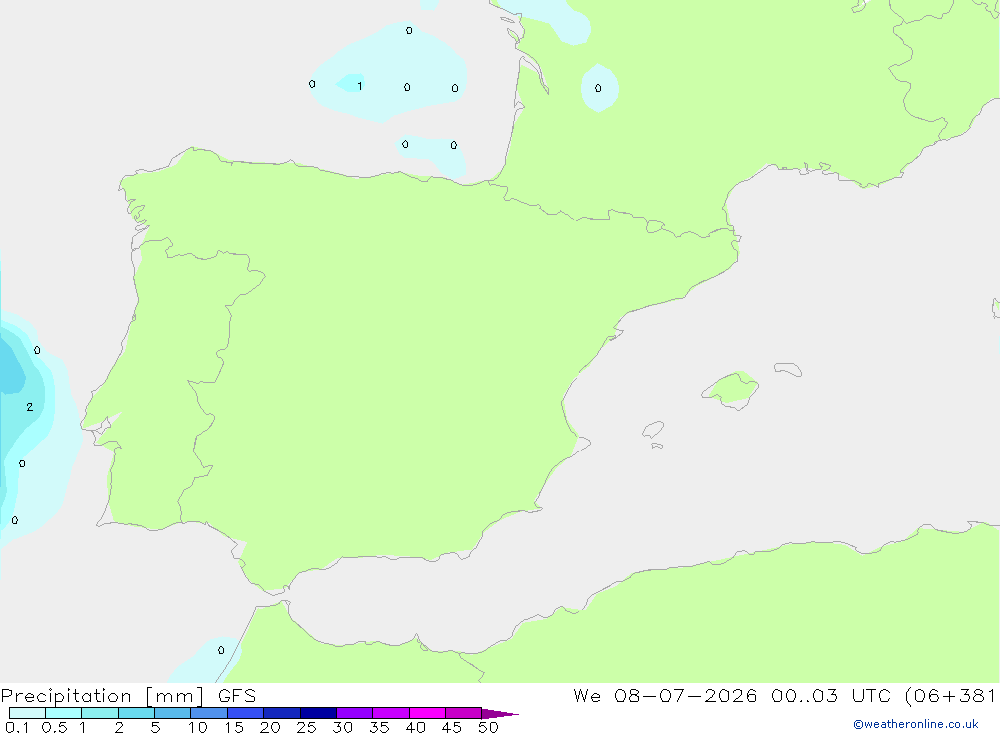Viewport: 1000px width, 733px height.
Task: Click the 0.5–1 mm legend color swatch
Action: point(64,713)
